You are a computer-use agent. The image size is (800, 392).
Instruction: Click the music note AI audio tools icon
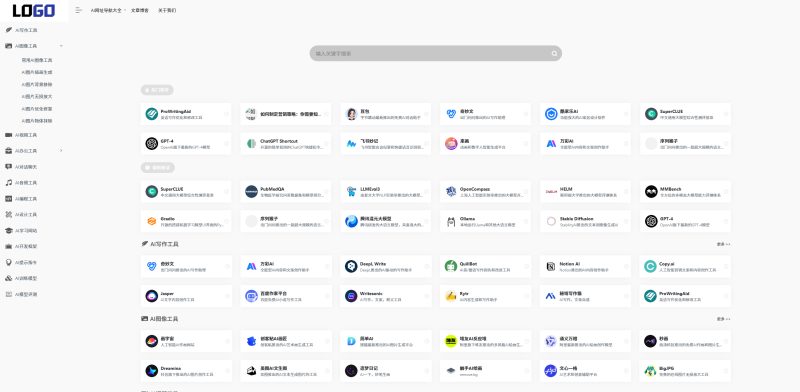[8, 183]
